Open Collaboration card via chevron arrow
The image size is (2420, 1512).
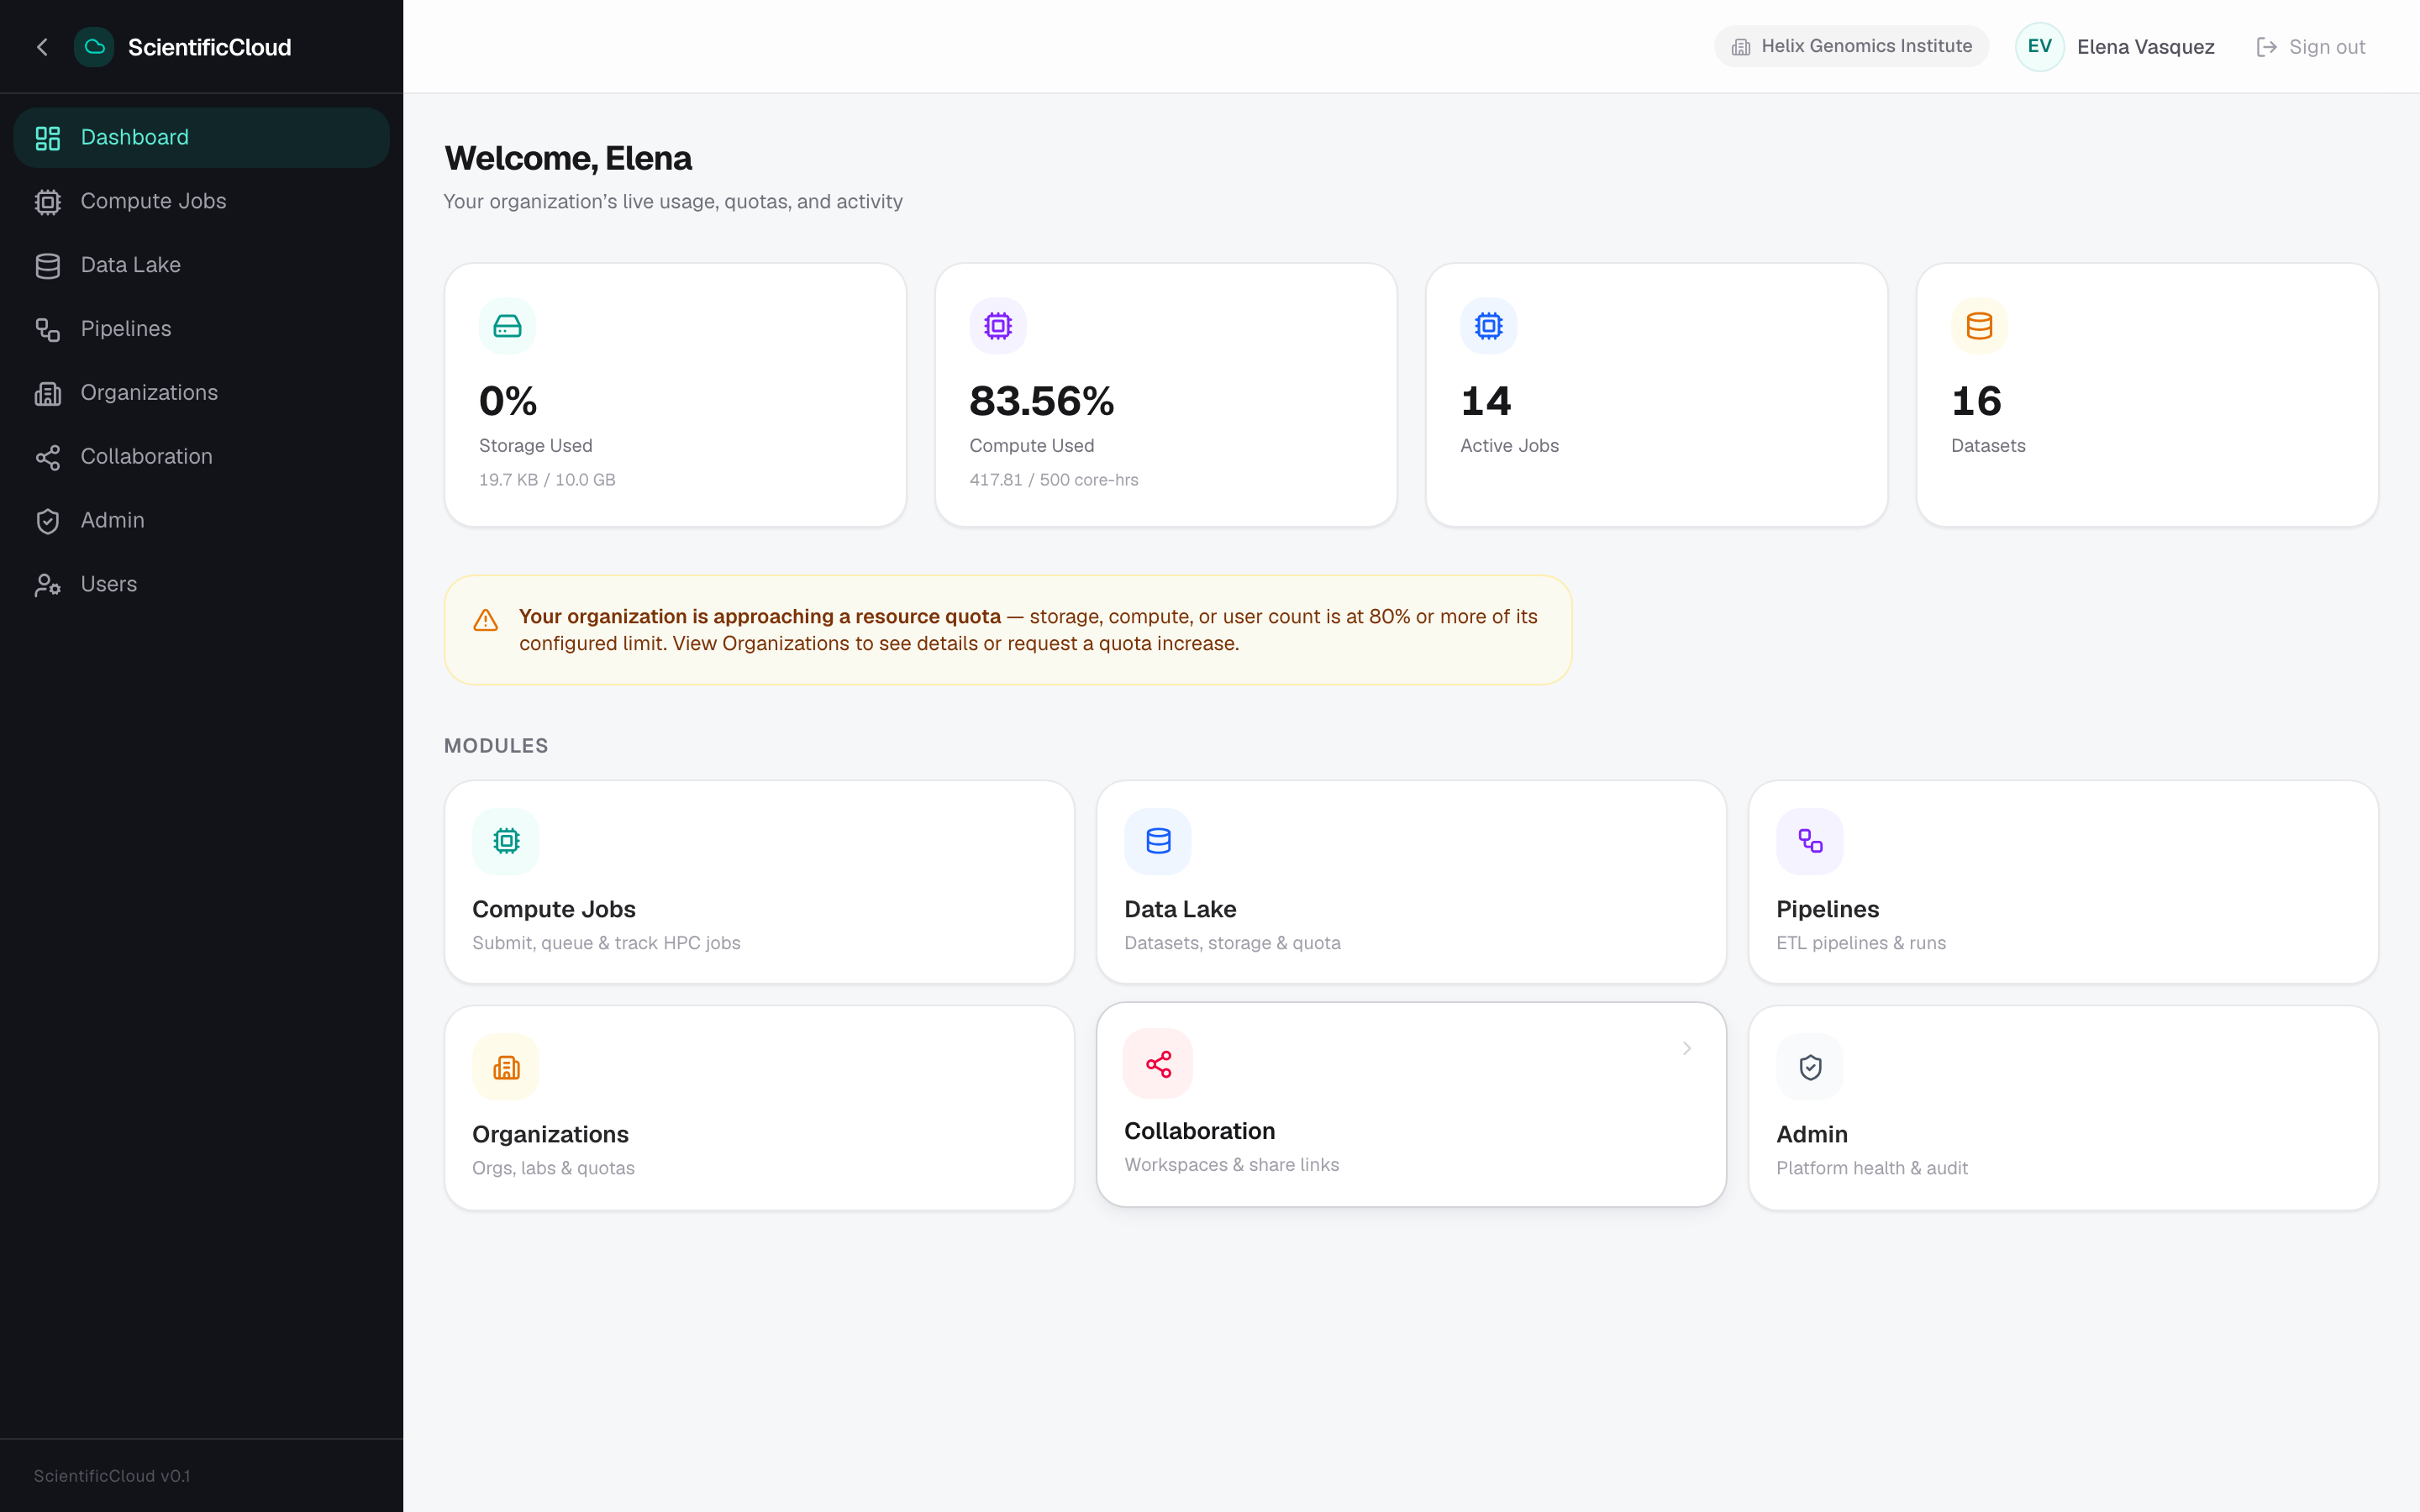1687,1048
